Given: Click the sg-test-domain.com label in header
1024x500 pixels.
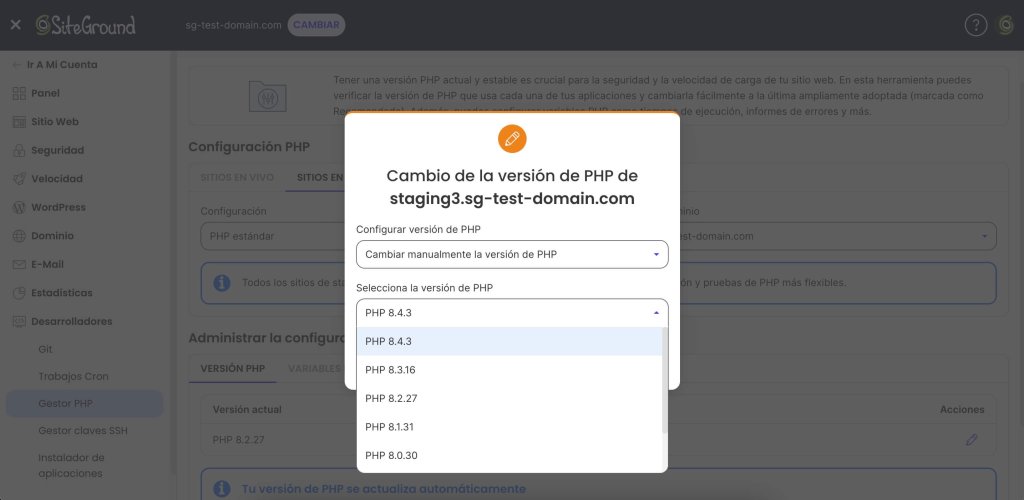Looking at the screenshot, I should click(x=233, y=25).
